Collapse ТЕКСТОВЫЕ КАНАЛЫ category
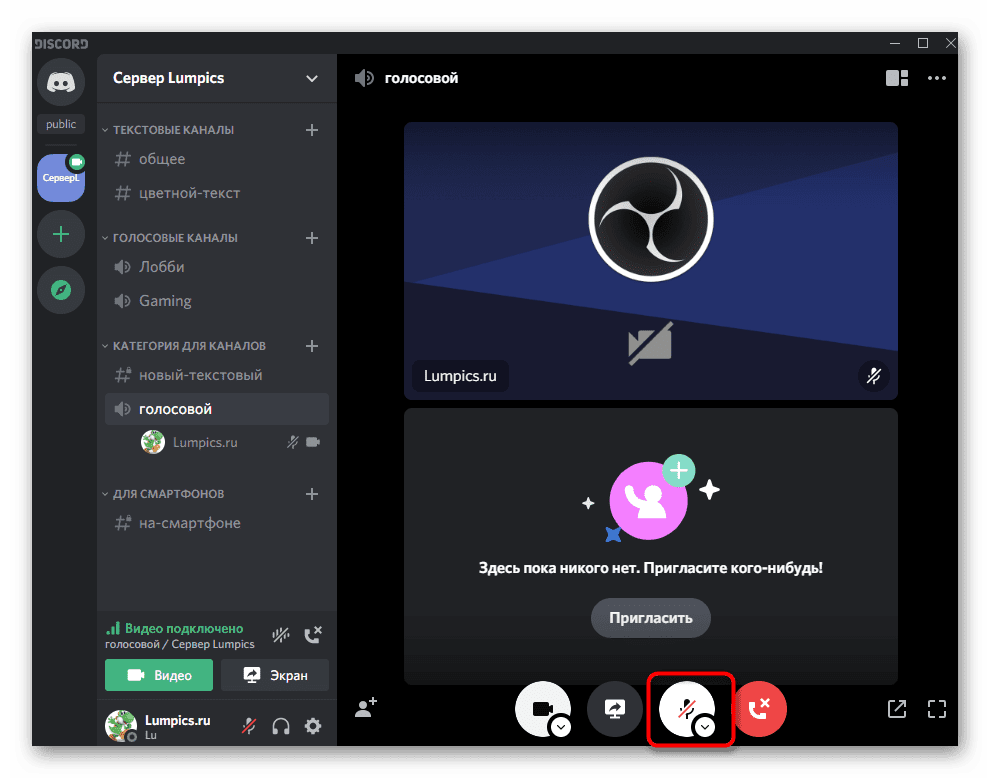The image size is (990, 778). tap(167, 130)
